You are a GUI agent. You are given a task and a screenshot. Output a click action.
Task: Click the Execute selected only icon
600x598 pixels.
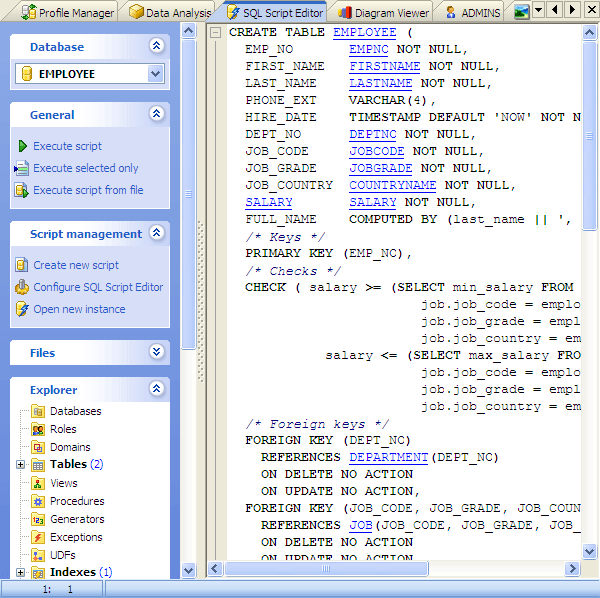[21, 168]
